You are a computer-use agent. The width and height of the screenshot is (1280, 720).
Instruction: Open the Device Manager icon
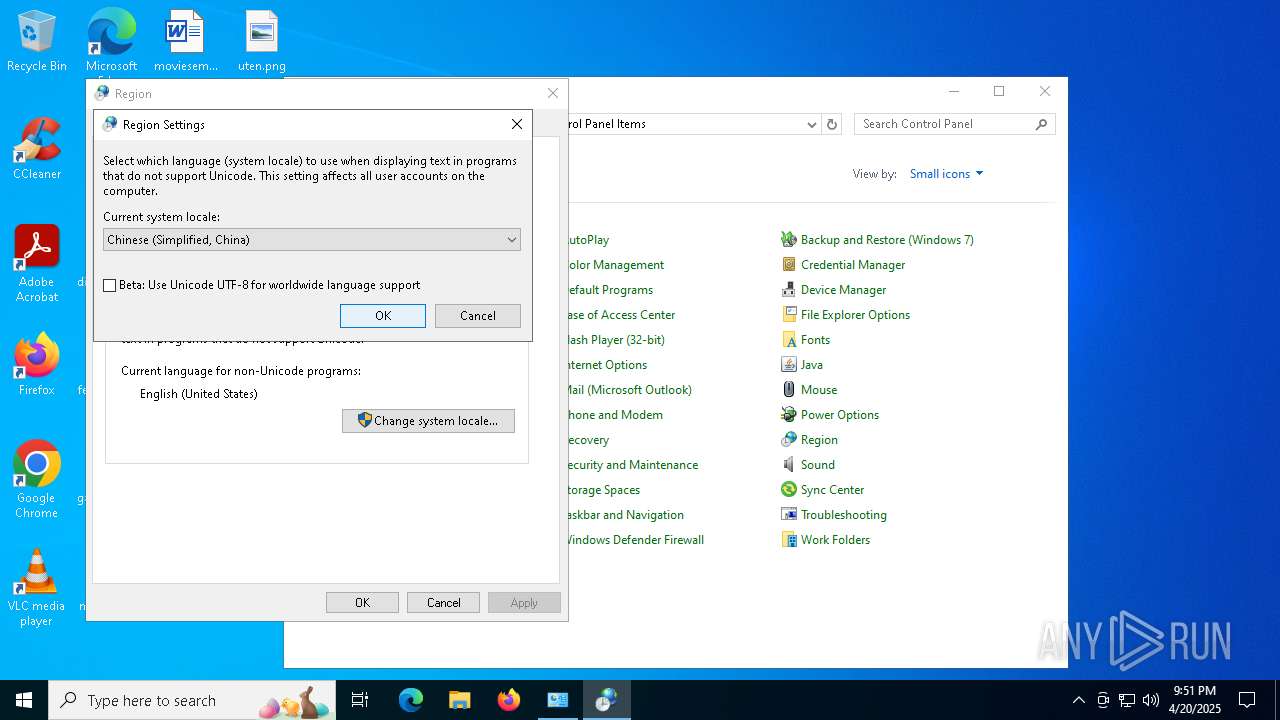pyautogui.click(x=789, y=290)
